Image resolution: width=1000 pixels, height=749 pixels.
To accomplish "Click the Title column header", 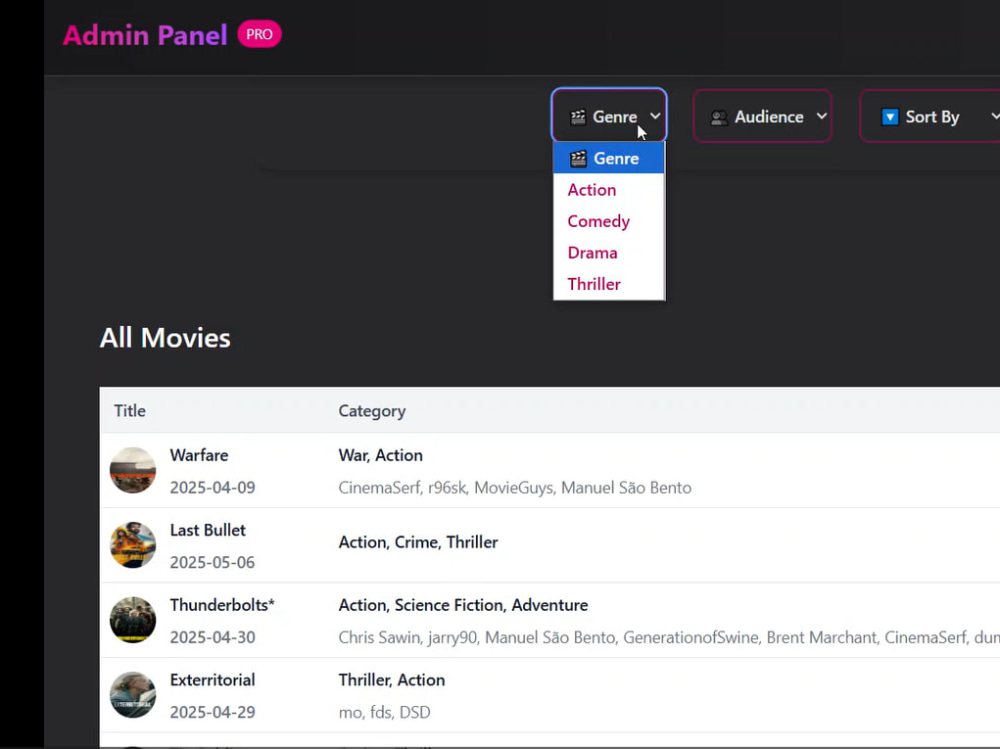I will pos(129,410).
